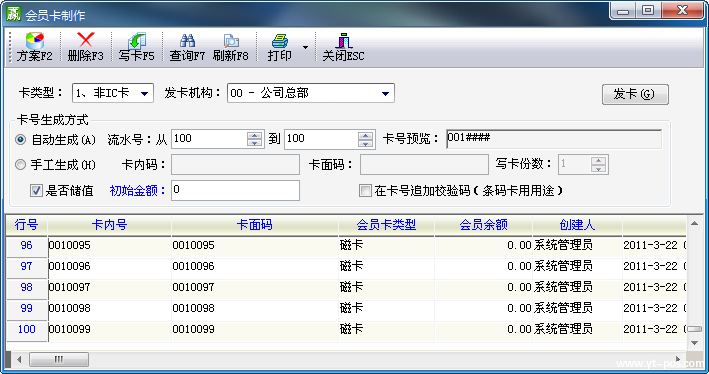Click the 流水号 从 start number field
This screenshot has width=709, height=374.
click(x=209, y=139)
